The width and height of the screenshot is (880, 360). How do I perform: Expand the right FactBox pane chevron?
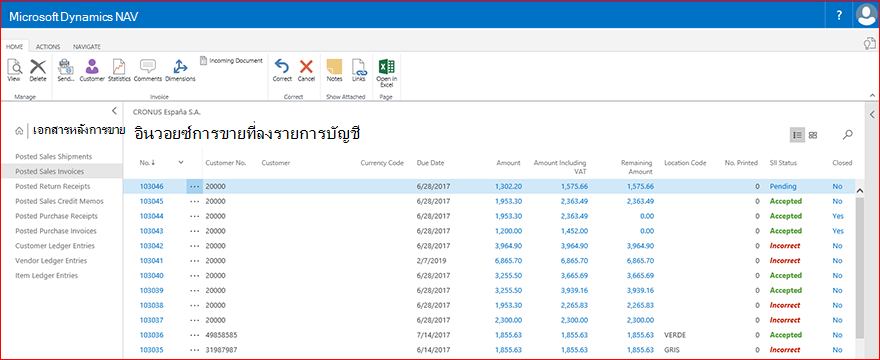(x=872, y=115)
